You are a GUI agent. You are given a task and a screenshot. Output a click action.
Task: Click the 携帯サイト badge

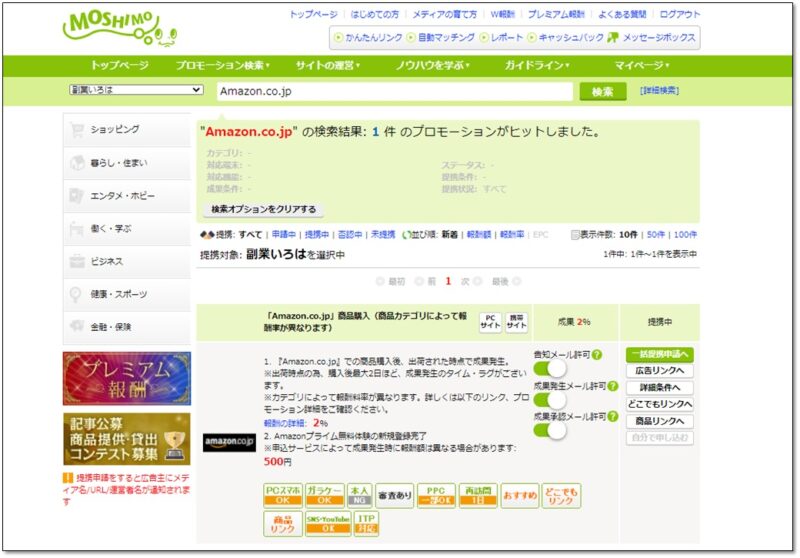tap(516, 322)
